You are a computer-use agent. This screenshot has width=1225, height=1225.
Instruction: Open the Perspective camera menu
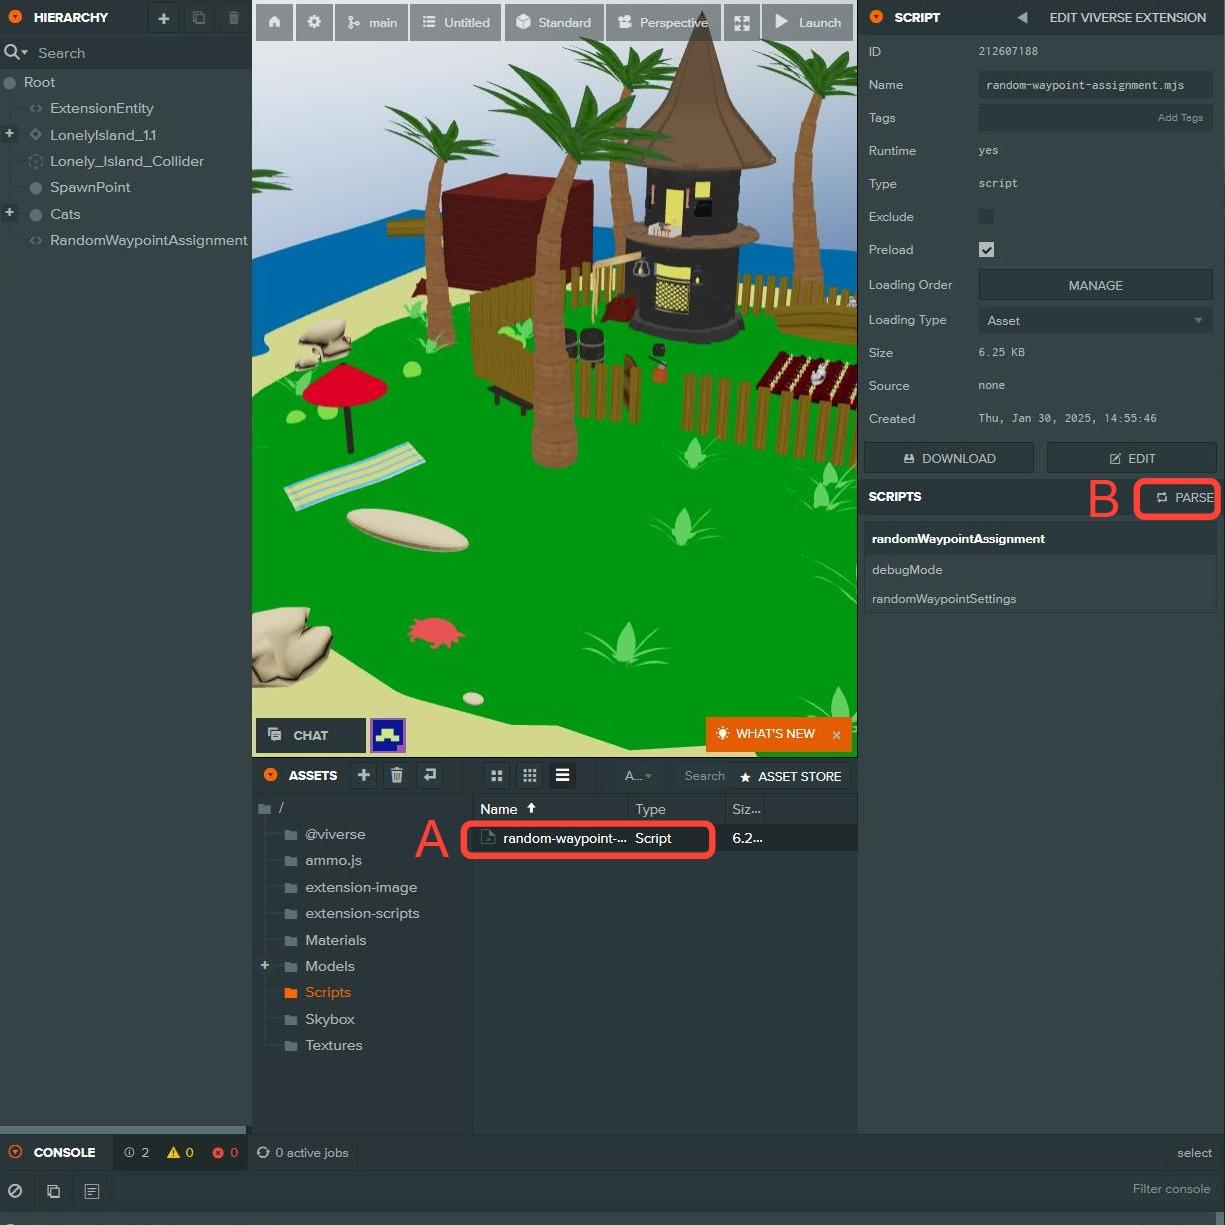(x=663, y=22)
